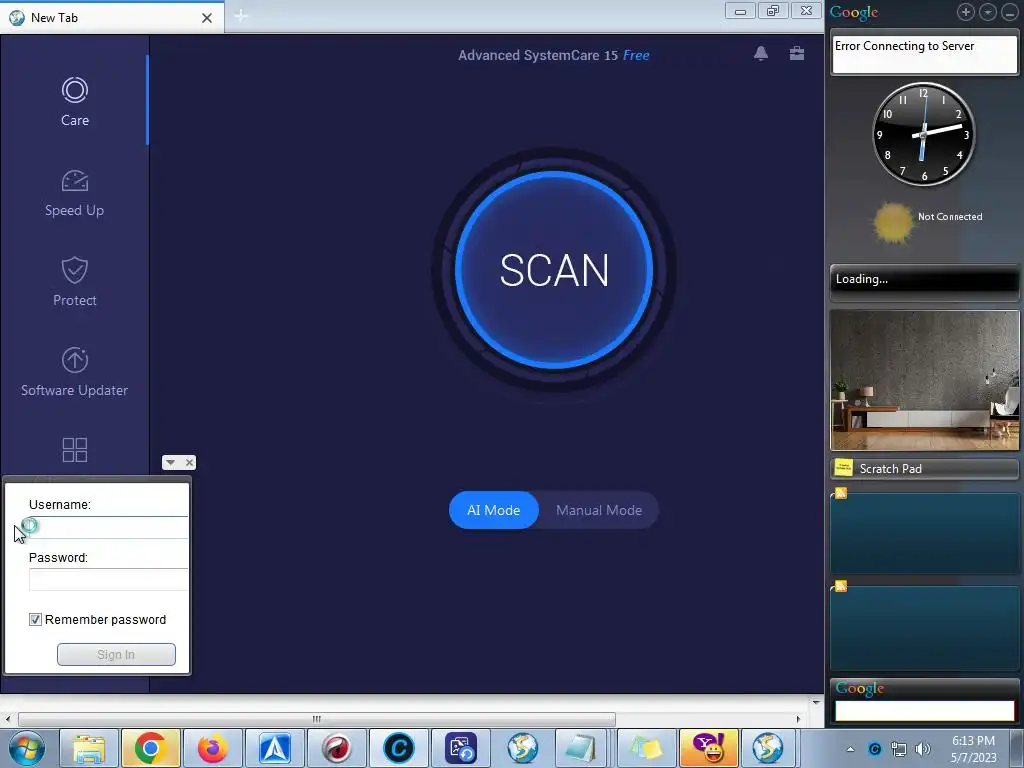Select the New Tab browser tab
Image resolution: width=1024 pixels, height=768 pixels.
tap(111, 18)
